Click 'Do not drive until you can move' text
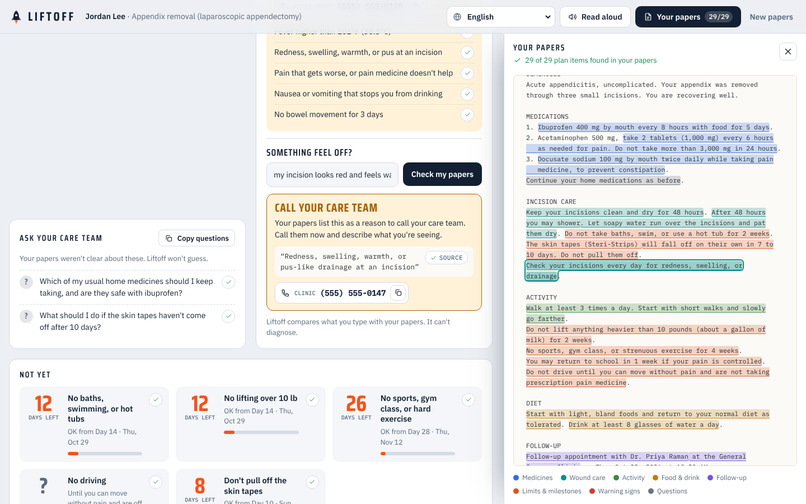Image resolution: width=806 pixels, height=504 pixels. [647, 377]
